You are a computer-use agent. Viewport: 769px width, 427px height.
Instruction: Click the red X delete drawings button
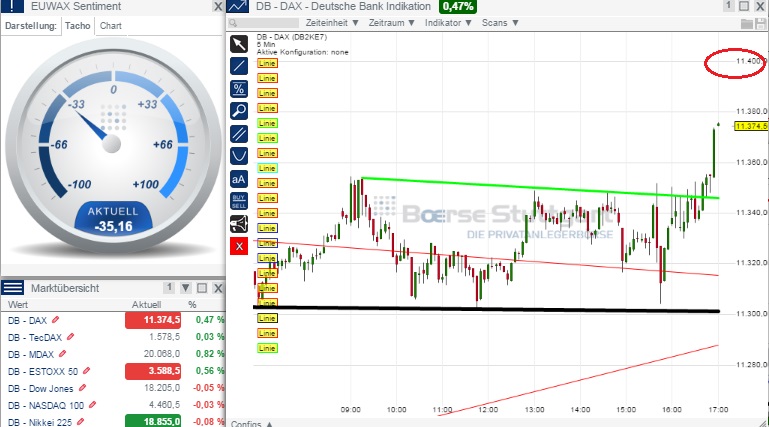click(x=239, y=246)
